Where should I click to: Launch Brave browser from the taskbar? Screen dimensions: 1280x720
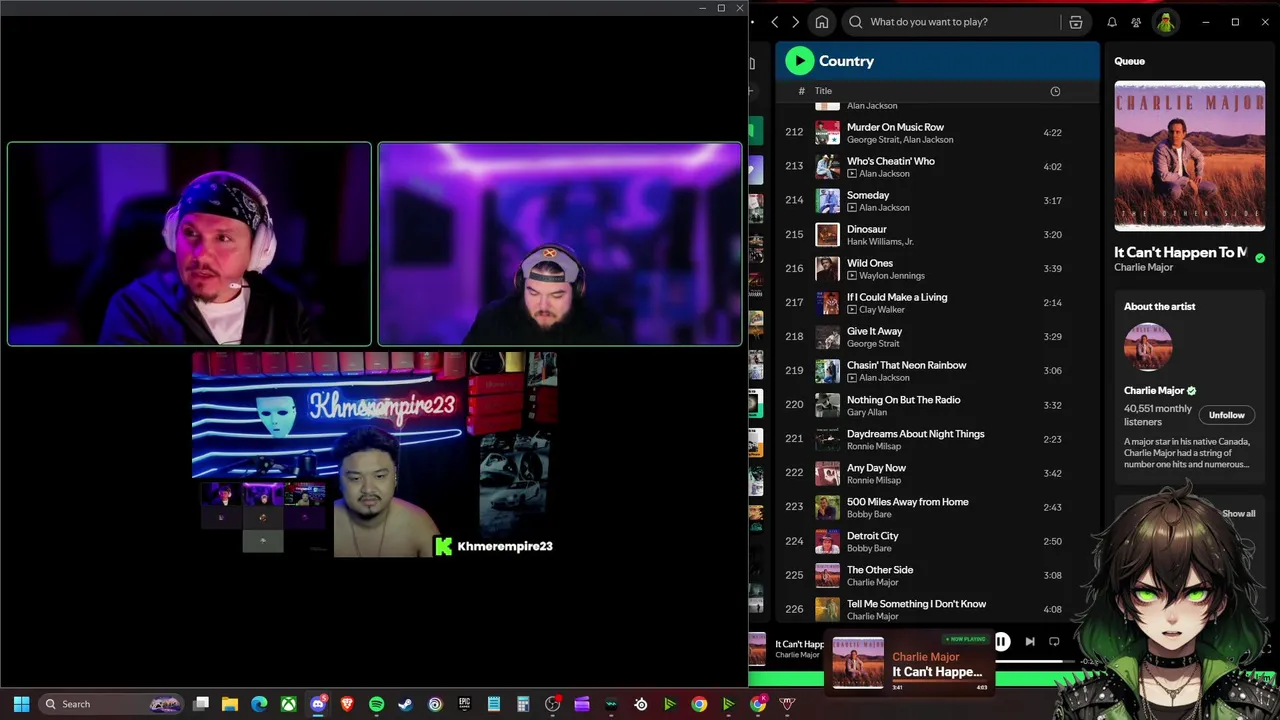tap(347, 704)
